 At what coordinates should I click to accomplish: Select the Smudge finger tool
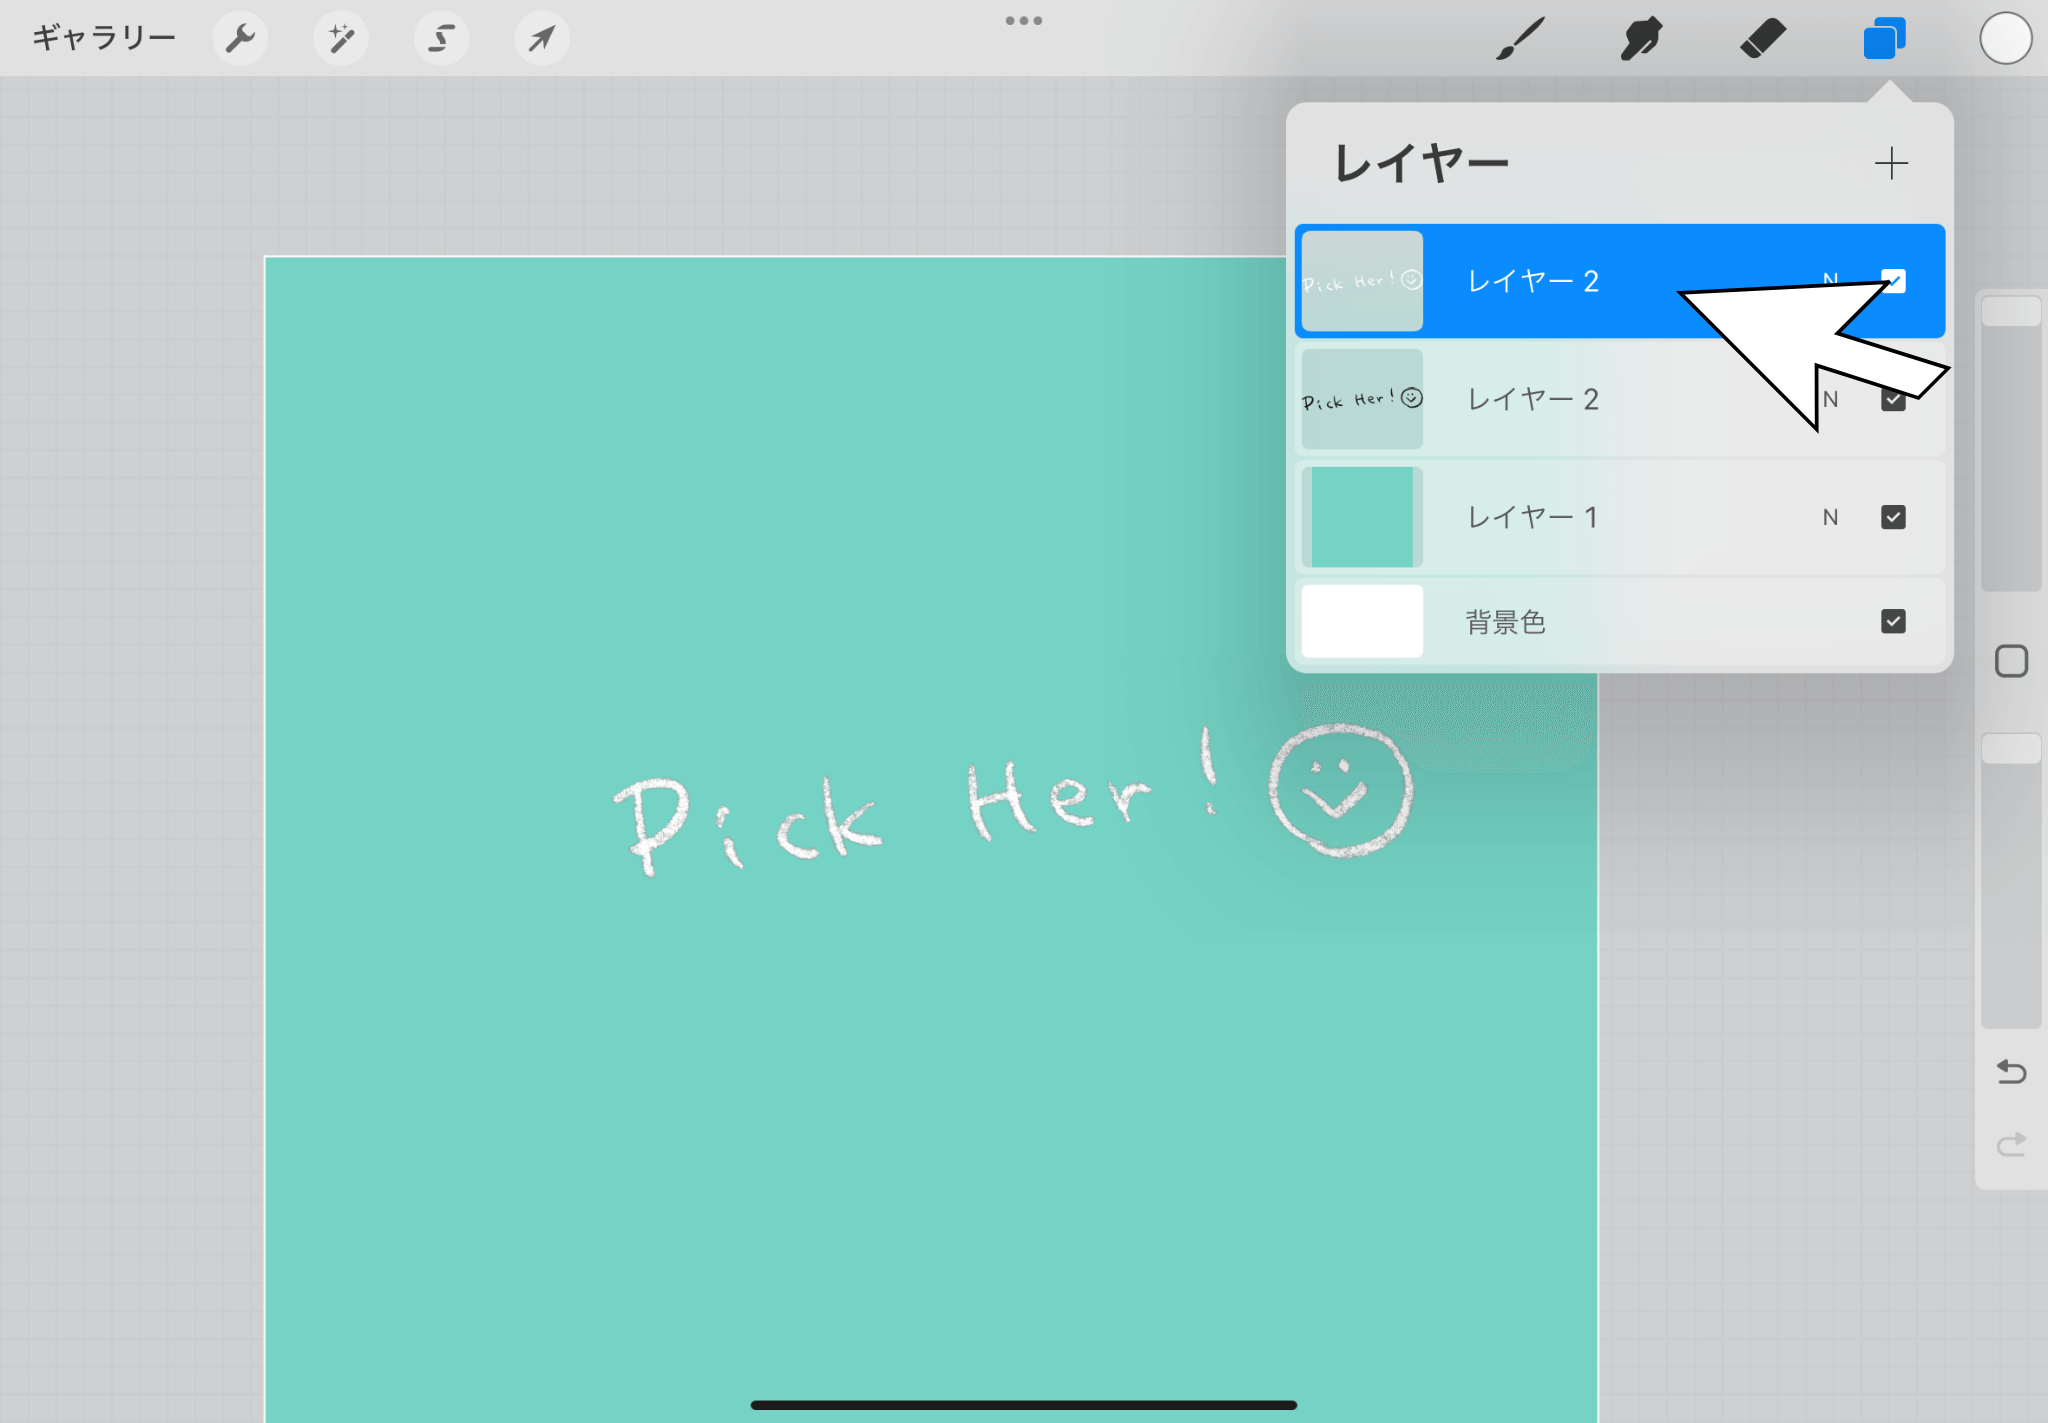(x=1641, y=39)
